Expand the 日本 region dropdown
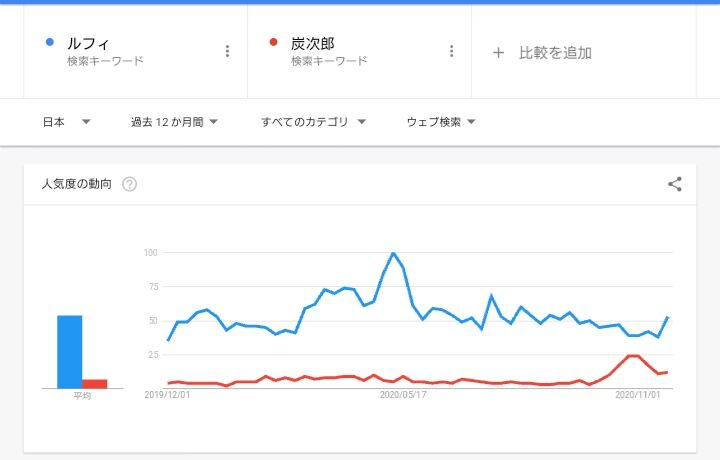 pos(67,122)
